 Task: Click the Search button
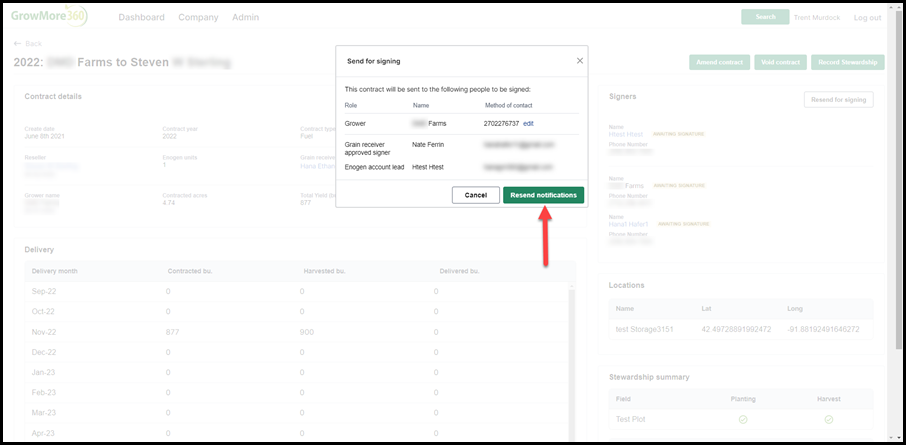coord(765,17)
